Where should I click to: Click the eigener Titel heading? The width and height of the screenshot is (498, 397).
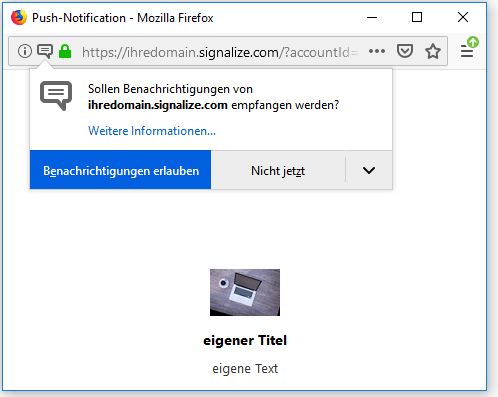click(245, 340)
